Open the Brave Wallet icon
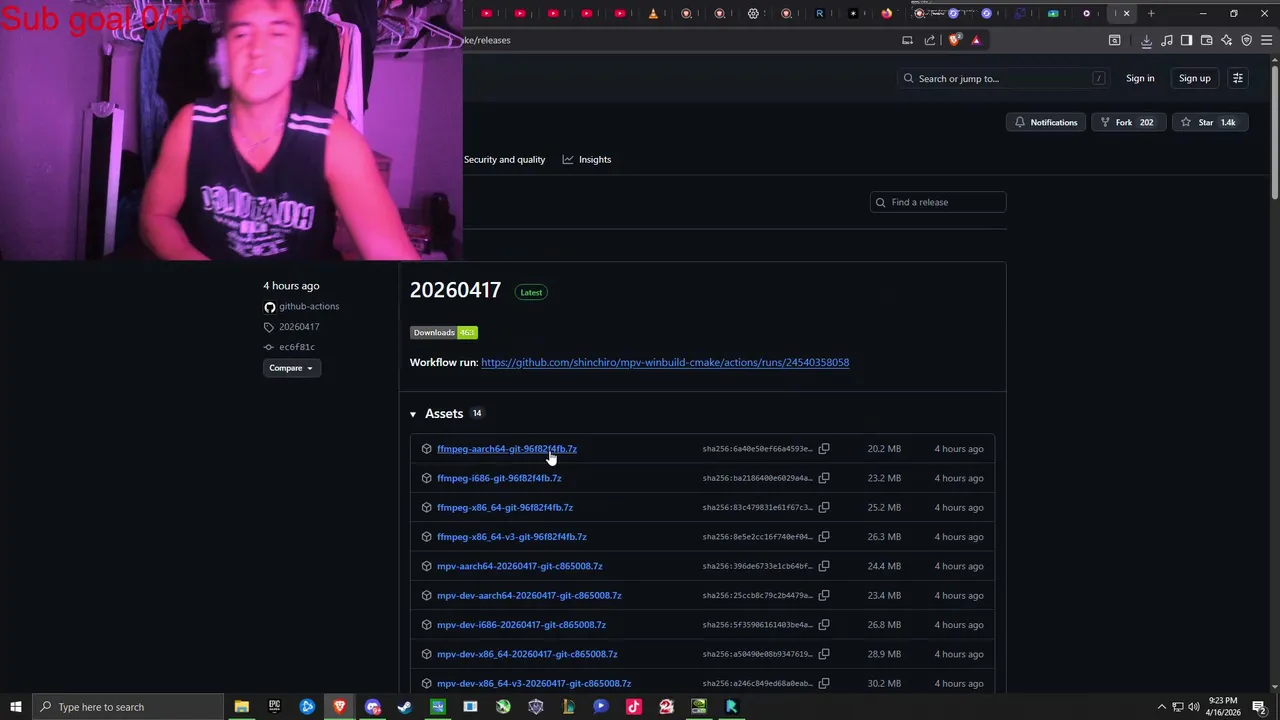 pyautogui.click(x=1206, y=40)
